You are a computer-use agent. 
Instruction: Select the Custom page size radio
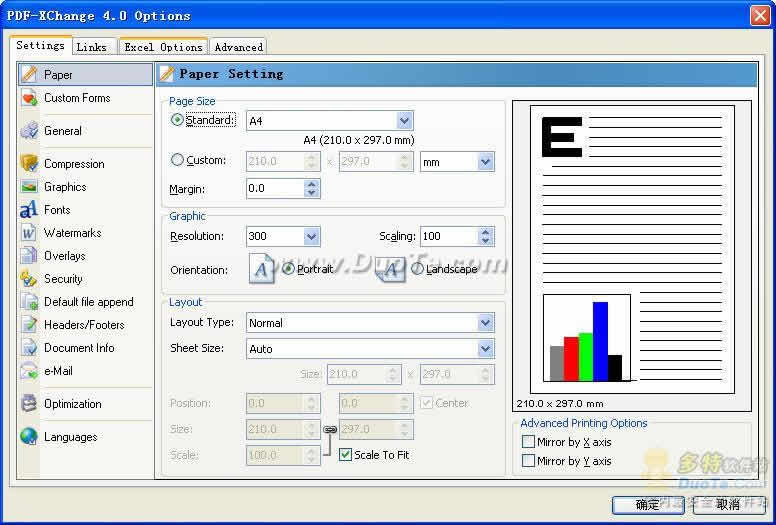pos(177,160)
